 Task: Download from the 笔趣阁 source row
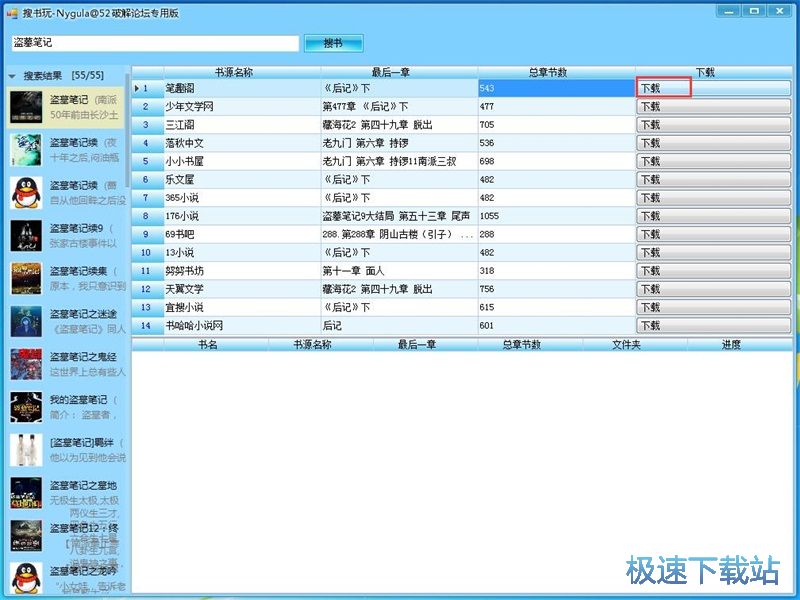[x=714, y=89]
